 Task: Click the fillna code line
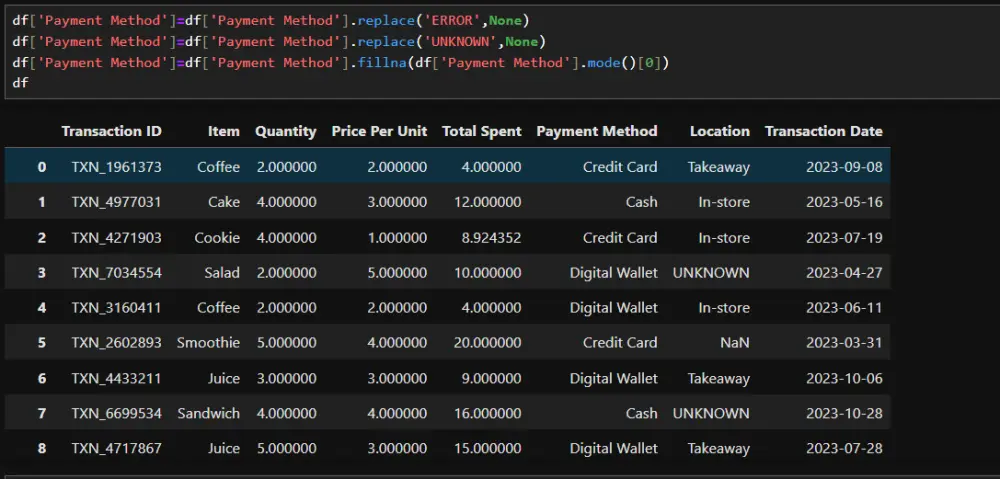coord(341,63)
